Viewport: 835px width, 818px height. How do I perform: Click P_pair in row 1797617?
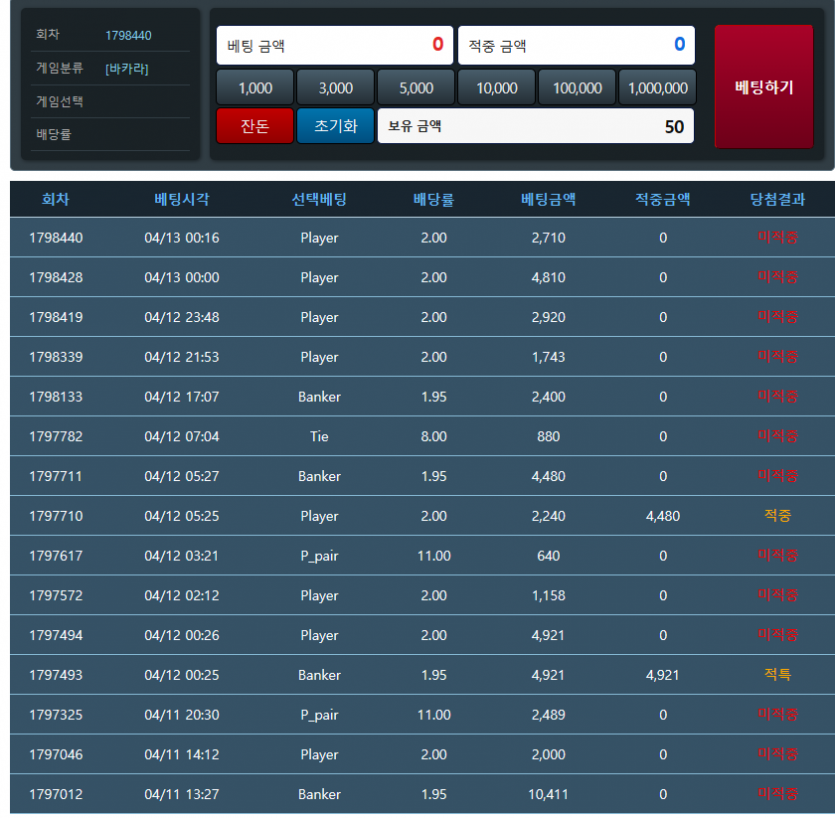(x=319, y=556)
